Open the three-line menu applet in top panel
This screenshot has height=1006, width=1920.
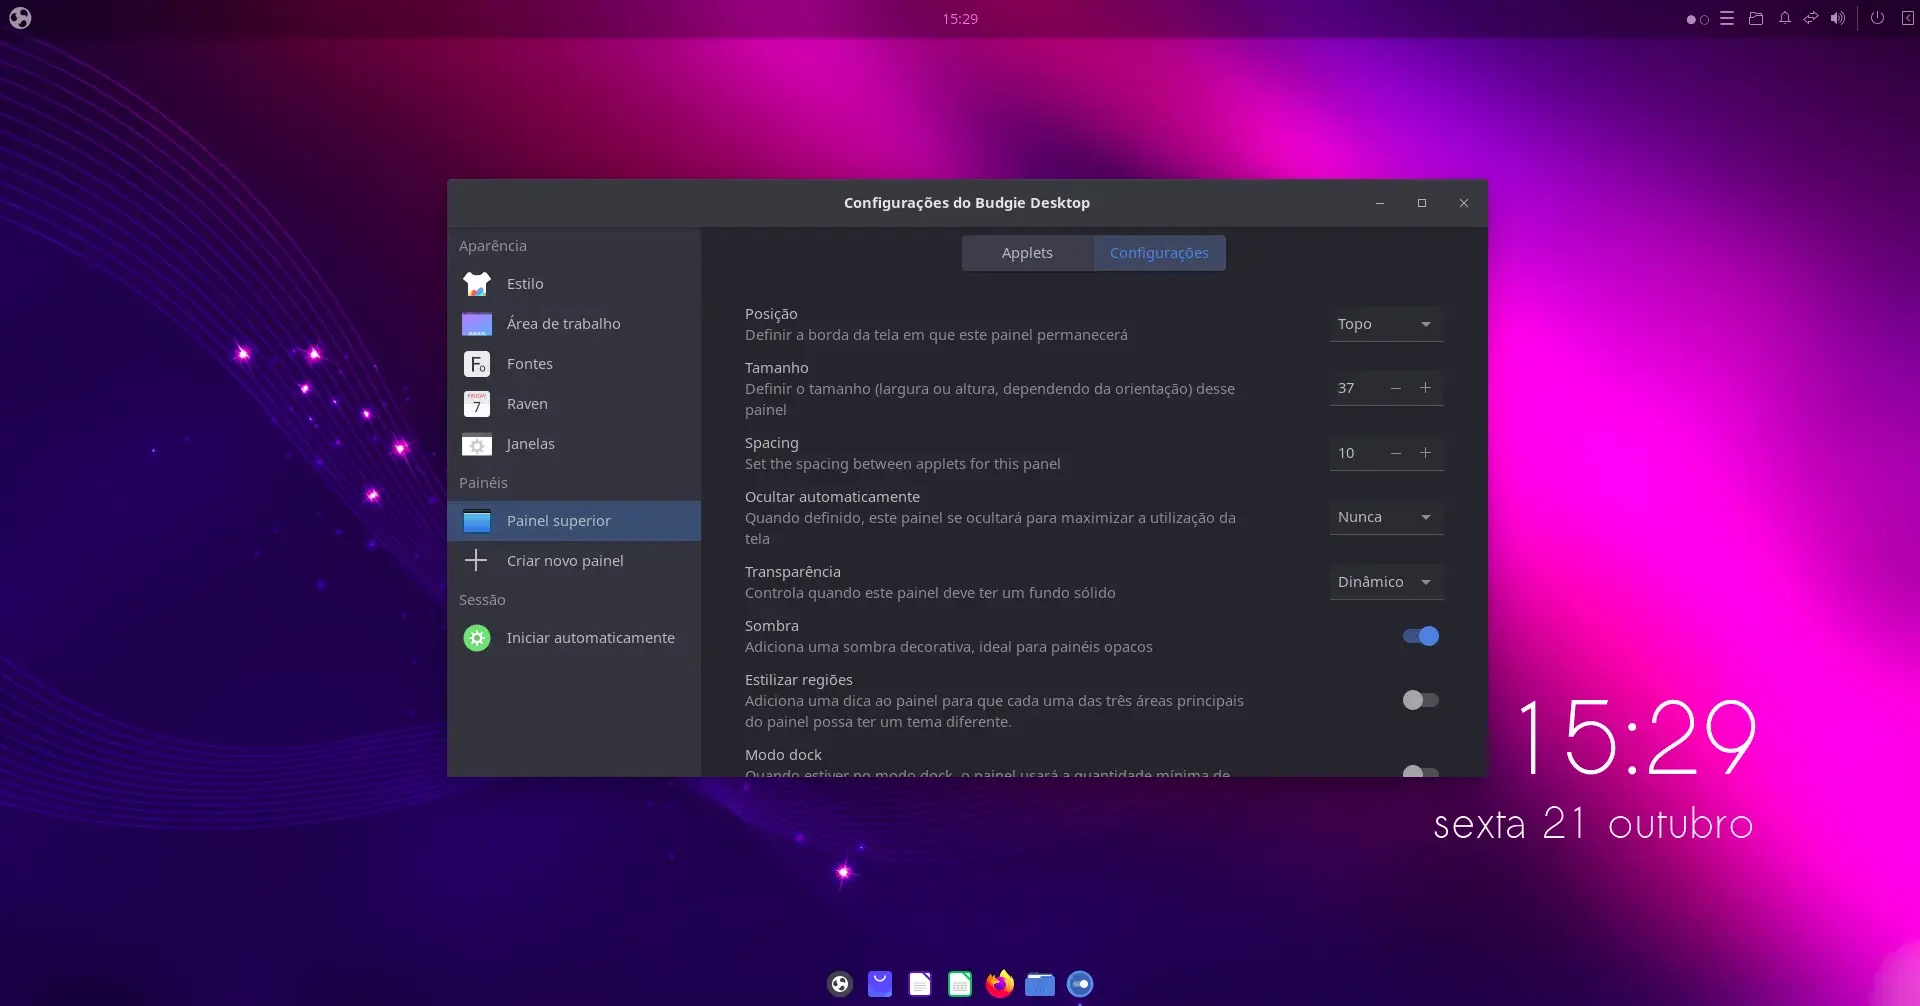tap(1727, 18)
